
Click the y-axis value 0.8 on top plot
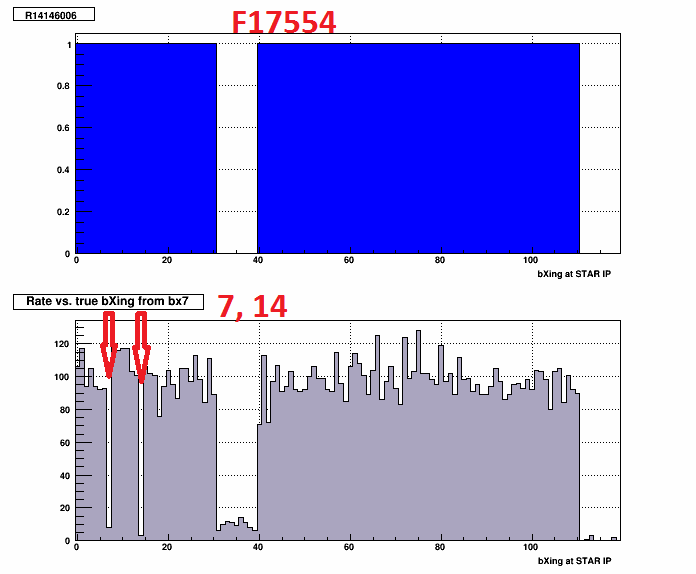point(63,86)
